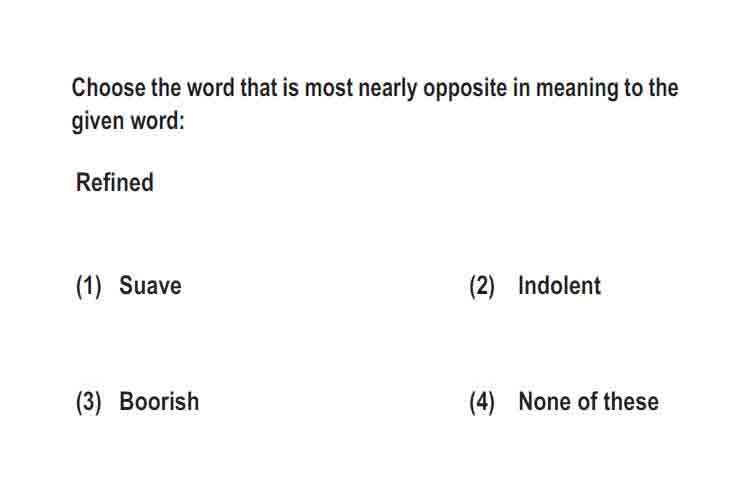
Task: Click the word 'that' in the question
Action: point(259,88)
